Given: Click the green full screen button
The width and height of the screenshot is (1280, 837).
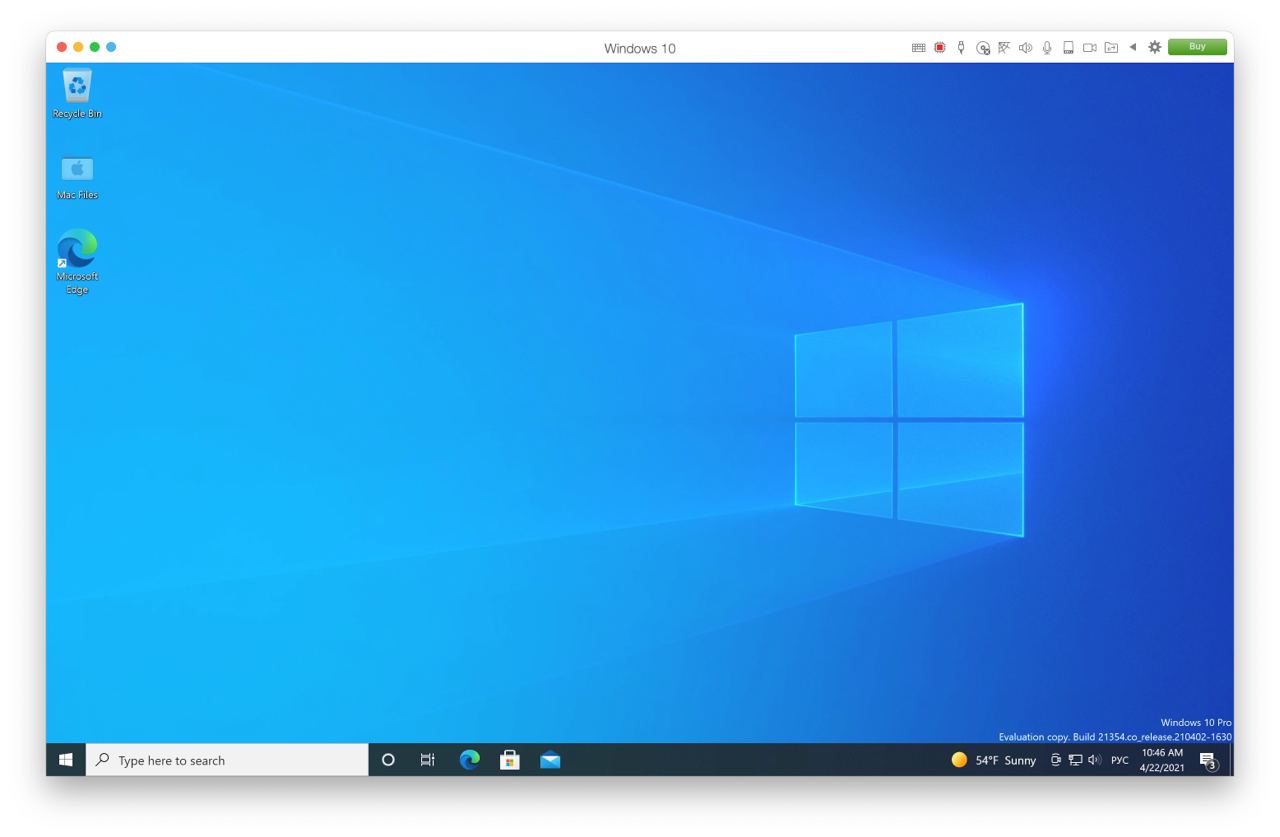Looking at the screenshot, I should pos(95,47).
